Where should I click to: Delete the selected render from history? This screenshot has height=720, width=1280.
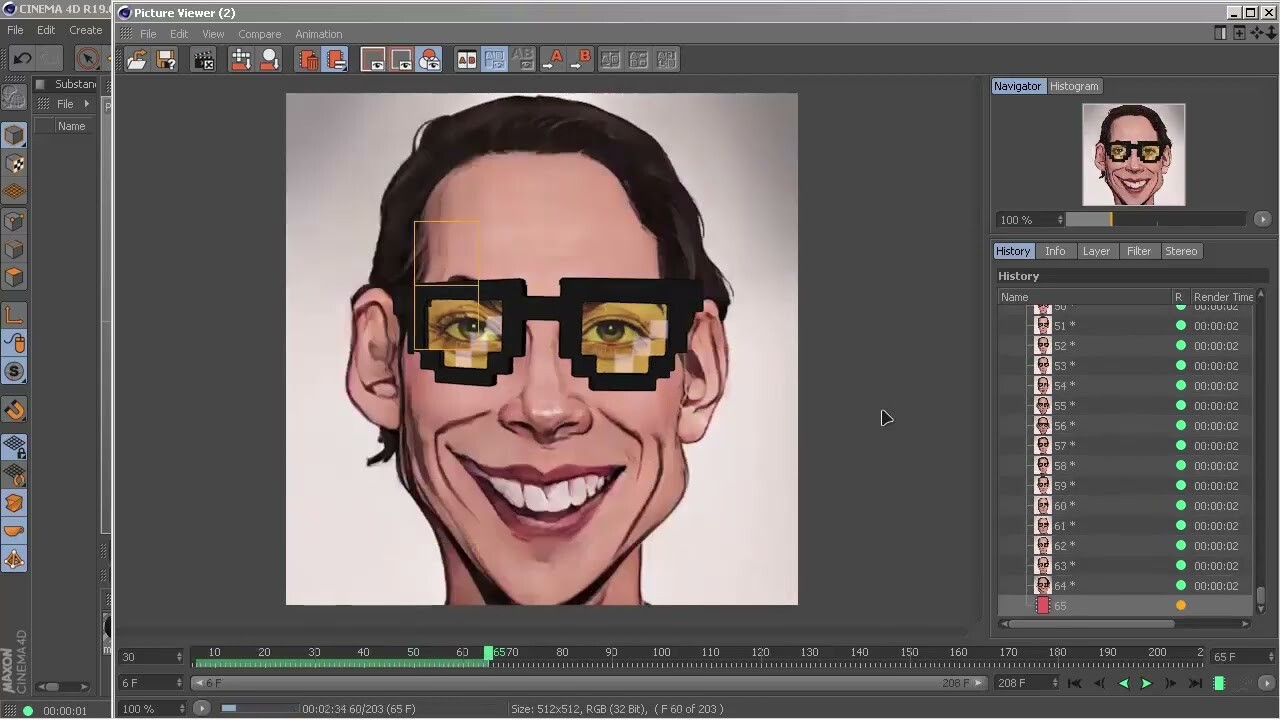[x=307, y=59]
